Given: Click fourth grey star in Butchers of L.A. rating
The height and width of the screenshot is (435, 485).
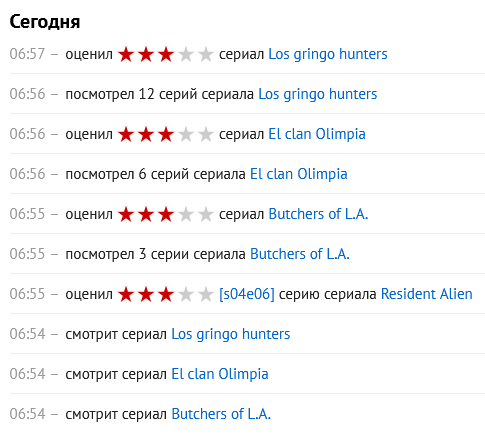Looking at the screenshot, I should [186, 214].
